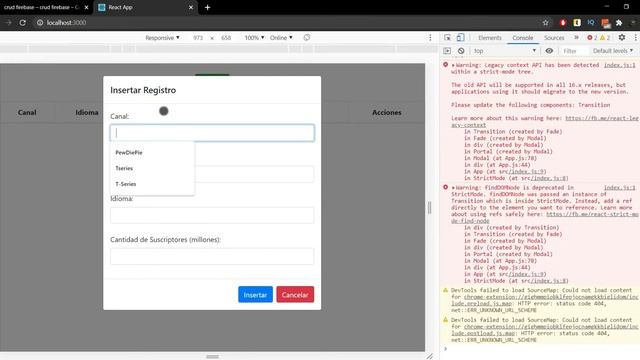Open DevTools settings gear
The image size is (640, 360).
pyautogui.click(x=622, y=38)
